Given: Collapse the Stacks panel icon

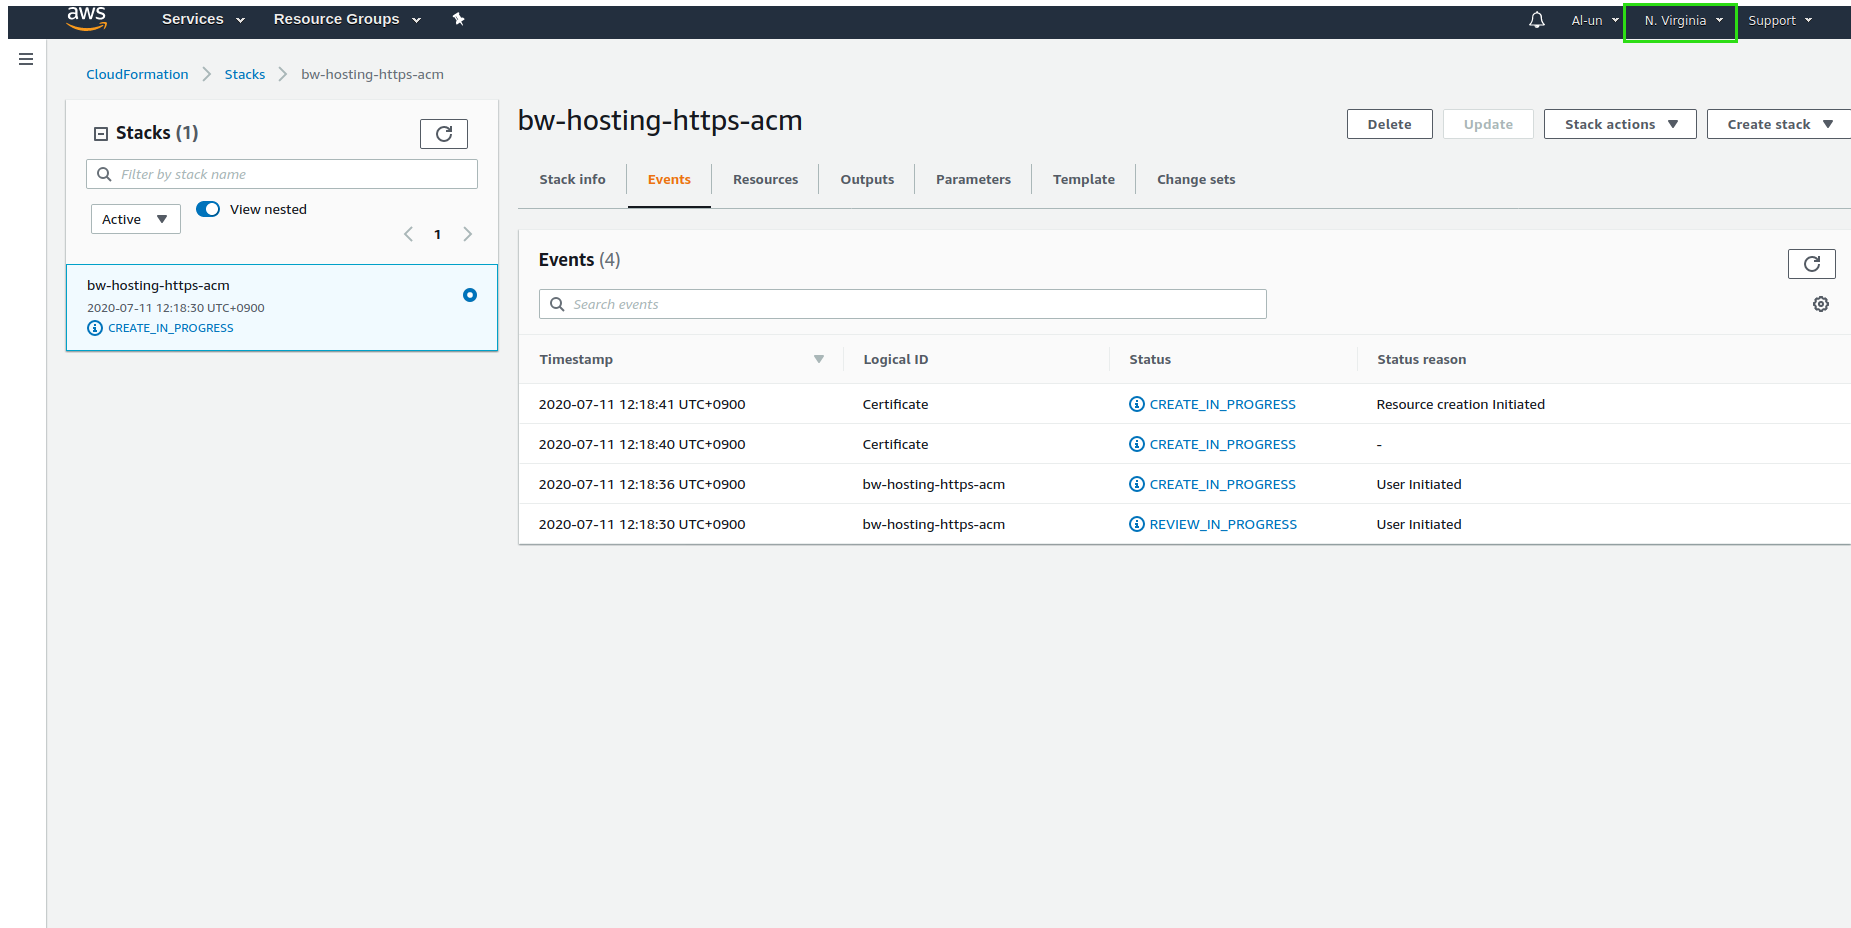Looking at the screenshot, I should (x=101, y=134).
